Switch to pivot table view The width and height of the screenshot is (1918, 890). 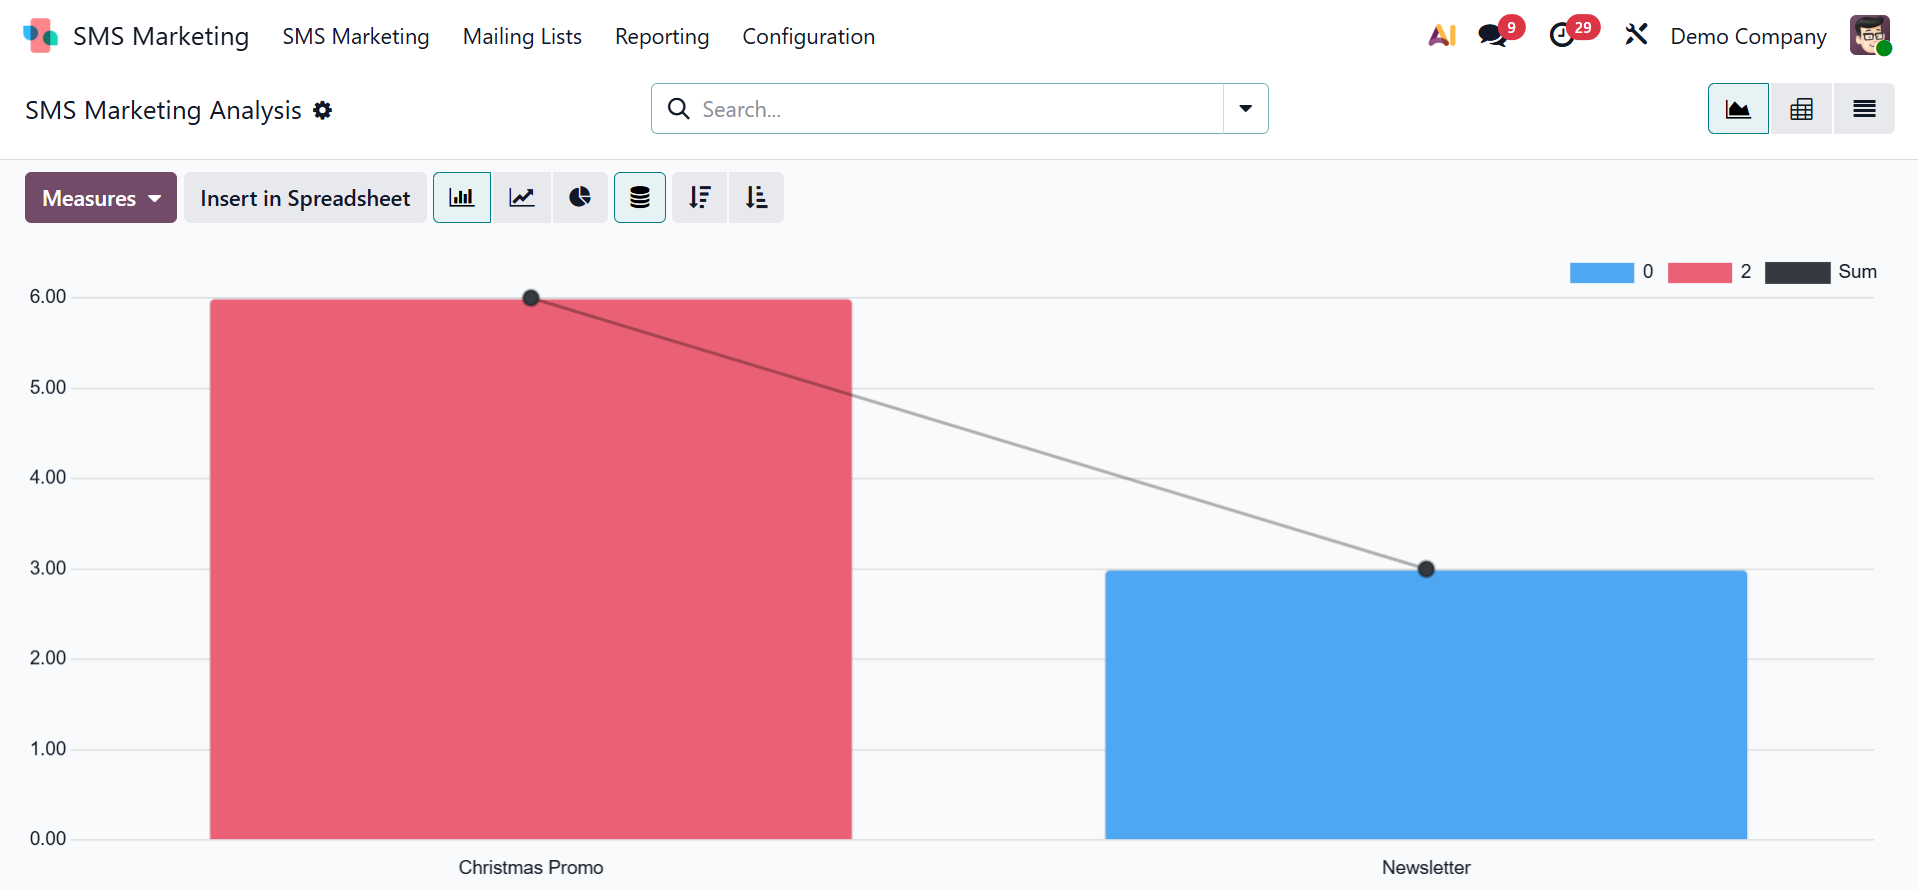1801,109
